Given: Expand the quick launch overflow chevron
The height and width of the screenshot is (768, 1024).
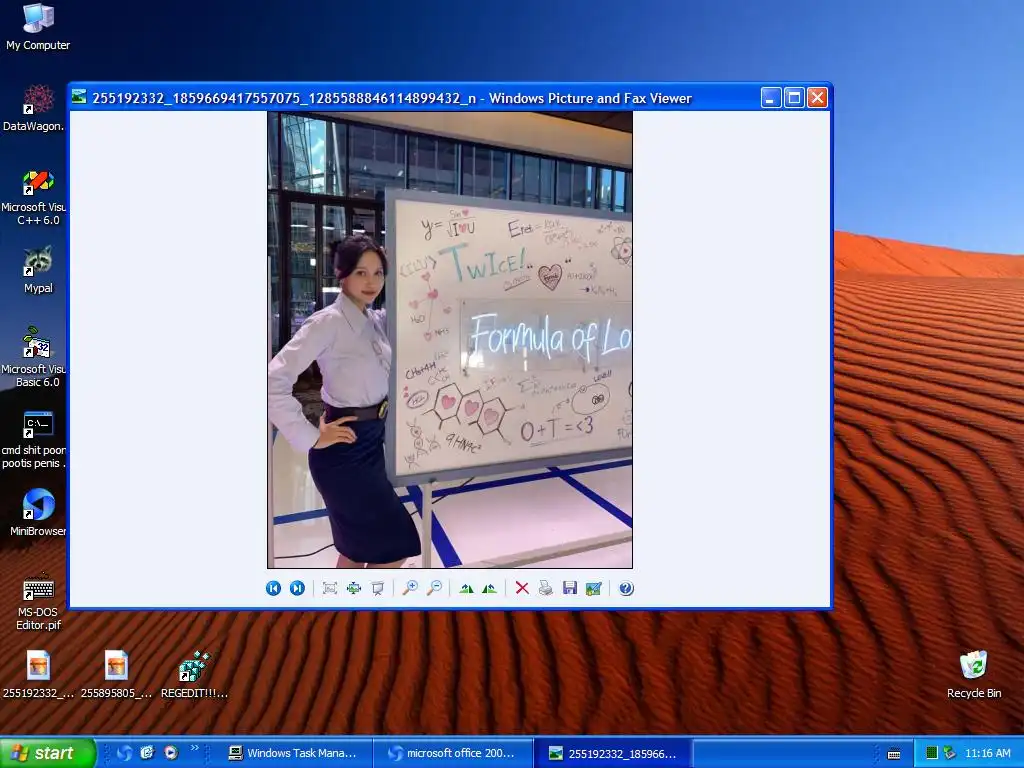Looking at the screenshot, I should click(195, 748).
